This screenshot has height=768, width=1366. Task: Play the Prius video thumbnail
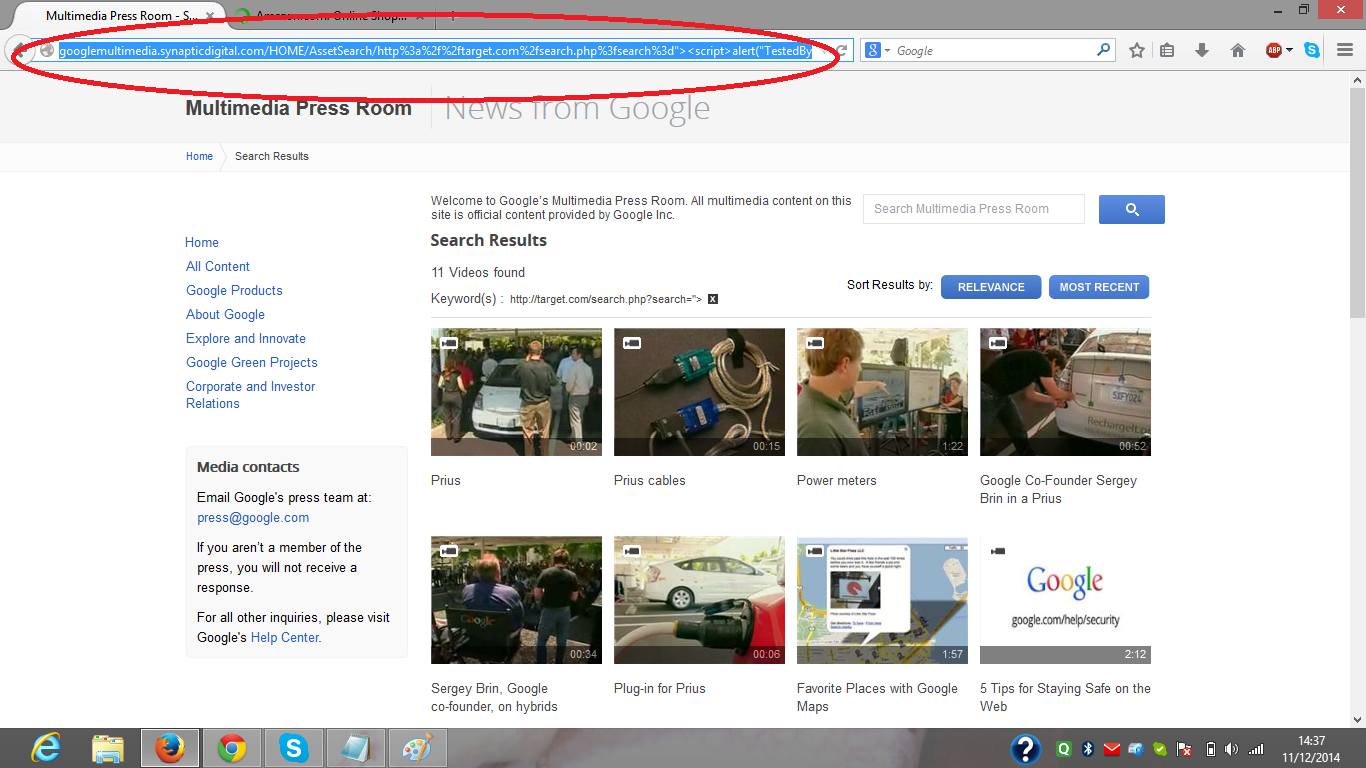pyautogui.click(x=516, y=392)
